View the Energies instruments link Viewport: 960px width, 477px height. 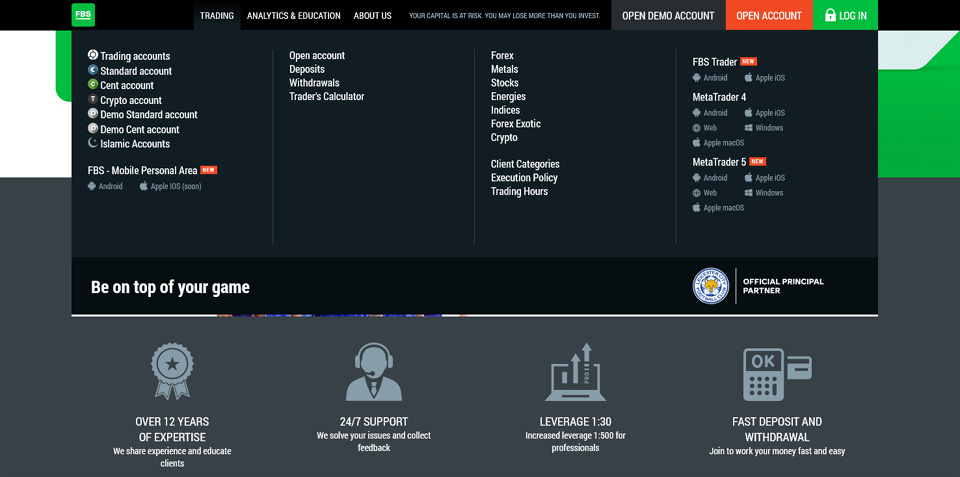pos(508,96)
